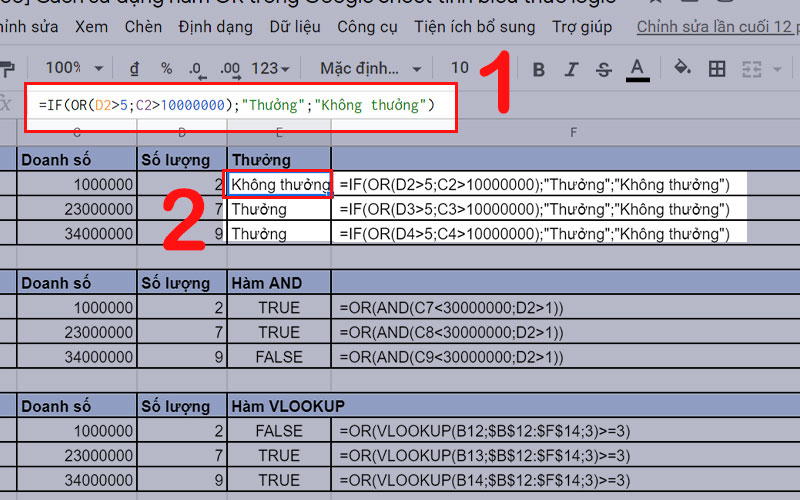Click merge cells icon
The height and width of the screenshot is (500, 800).
[752, 69]
